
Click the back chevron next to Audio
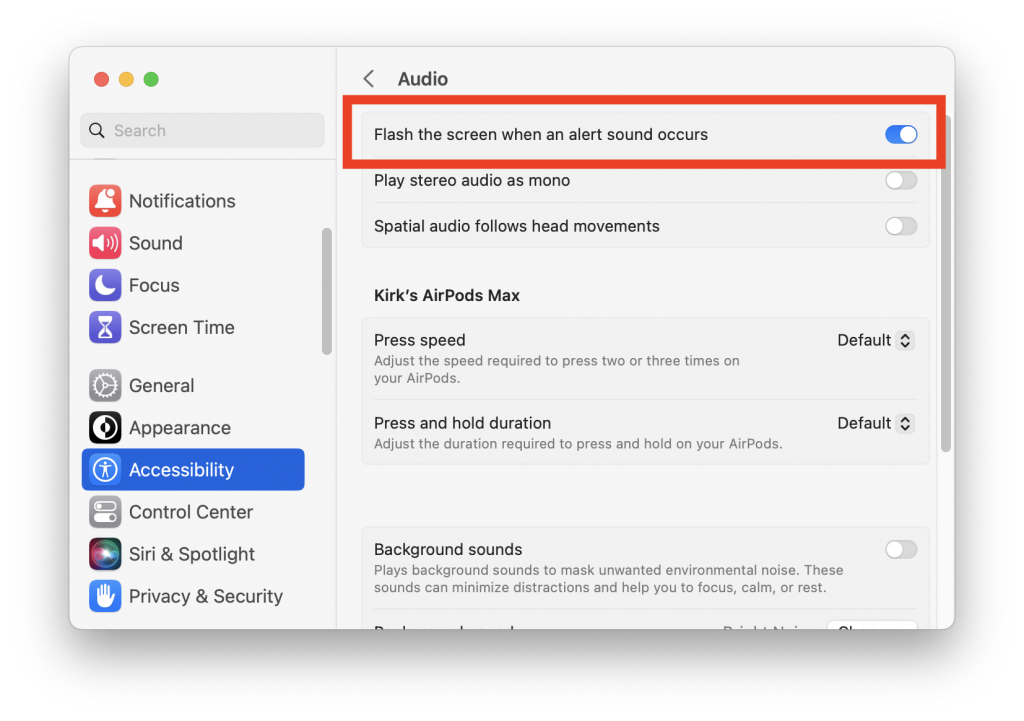click(368, 78)
